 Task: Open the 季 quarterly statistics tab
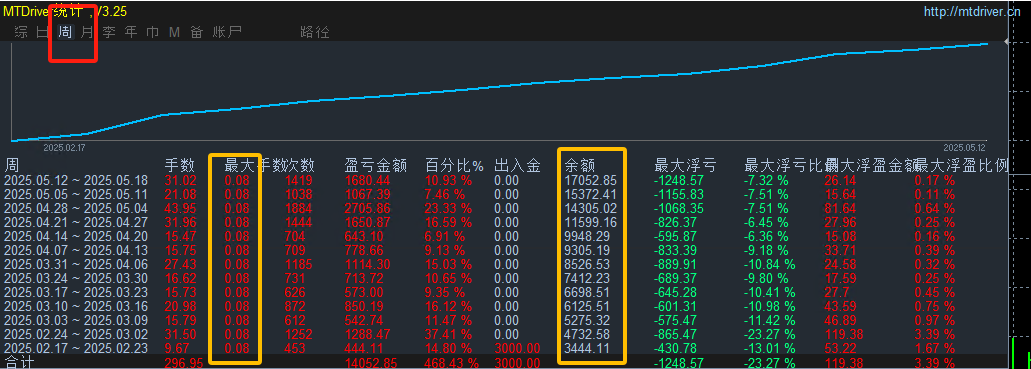[x=109, y=32]
